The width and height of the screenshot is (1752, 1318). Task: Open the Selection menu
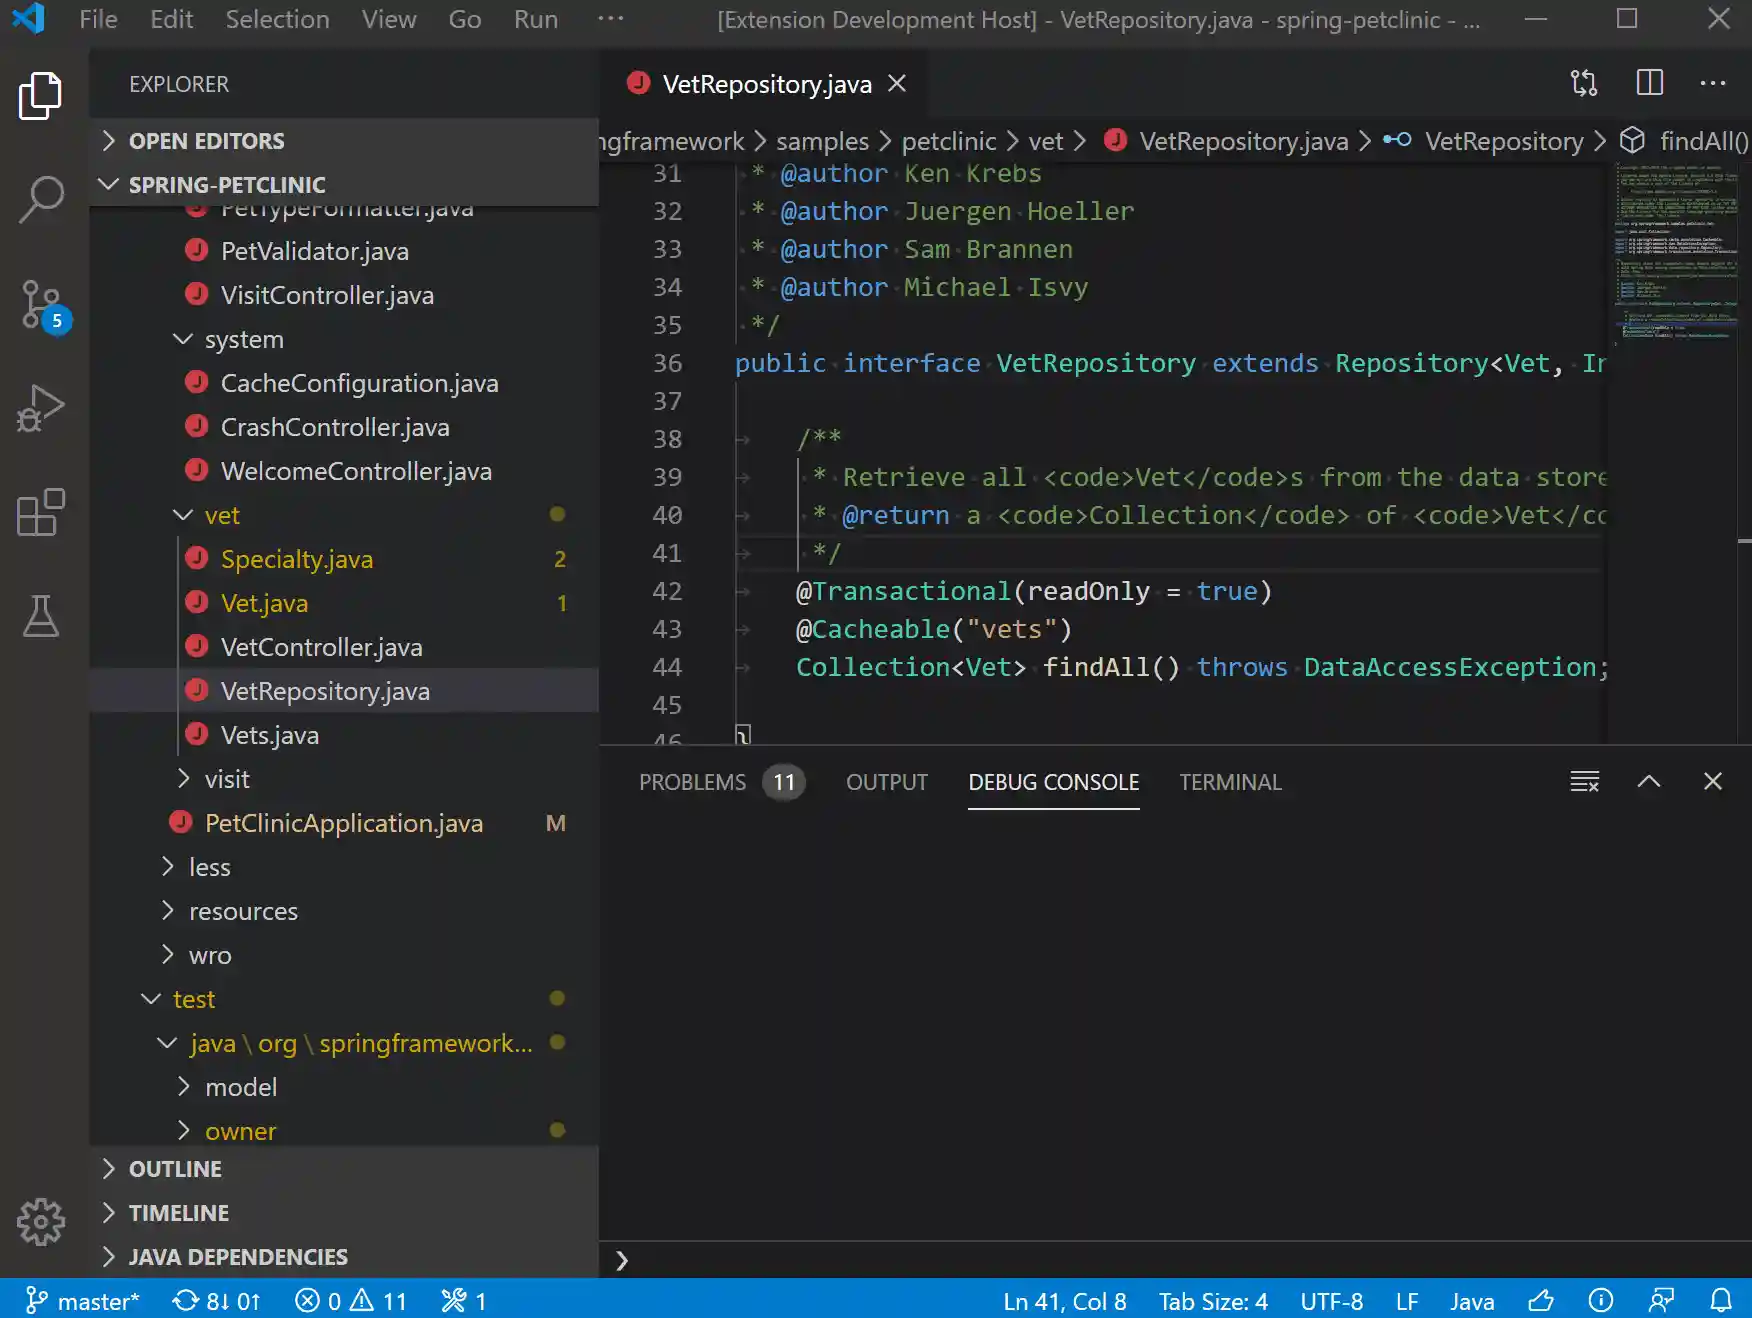[277, 20]
